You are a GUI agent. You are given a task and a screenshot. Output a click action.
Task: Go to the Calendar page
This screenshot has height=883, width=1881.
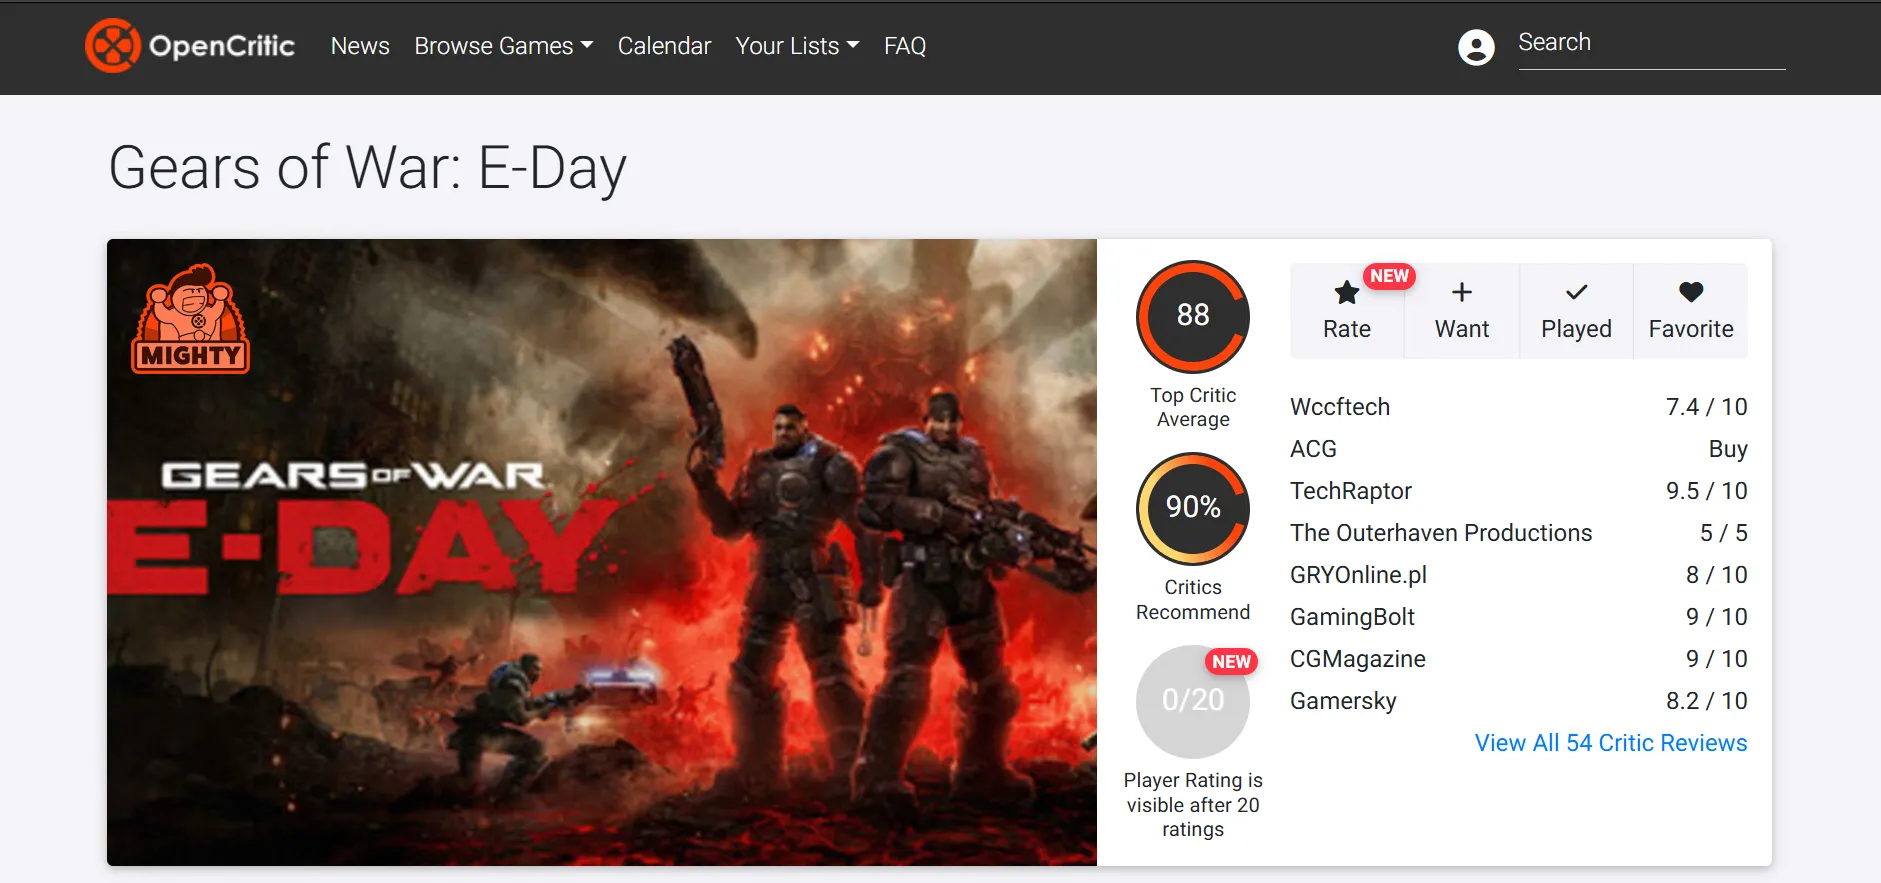[x=664, y=46]
